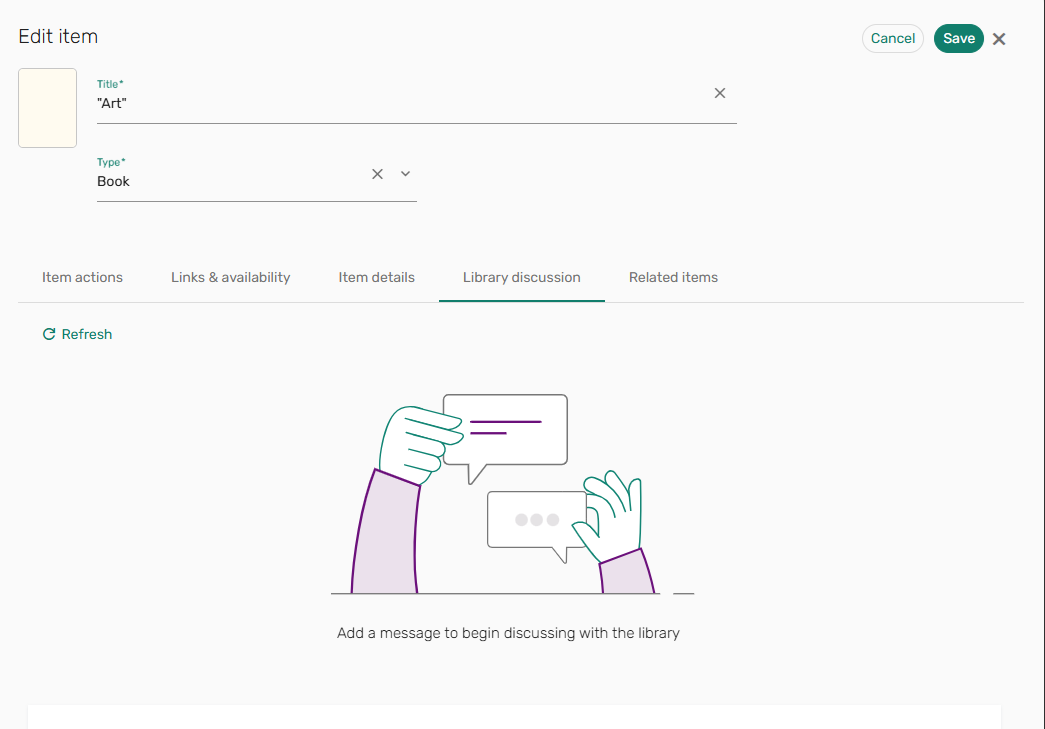
Task: Clear the Type selection
Action: tap(377, 174)
